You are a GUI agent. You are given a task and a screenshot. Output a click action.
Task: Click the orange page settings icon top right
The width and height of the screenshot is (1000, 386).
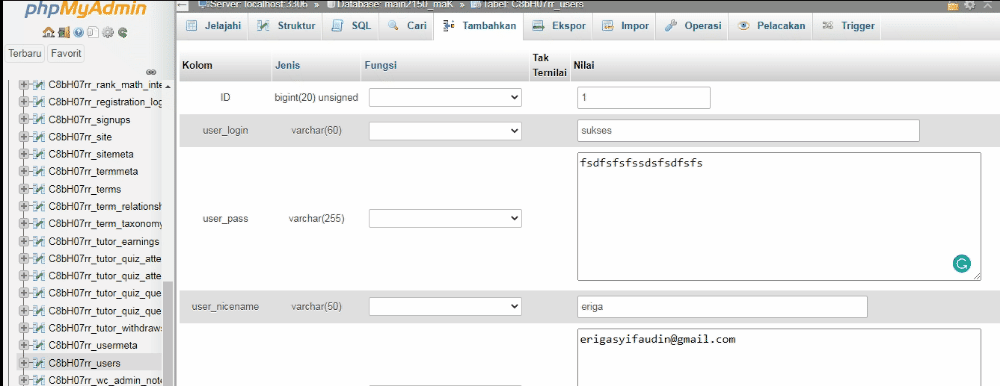[953, 5]
